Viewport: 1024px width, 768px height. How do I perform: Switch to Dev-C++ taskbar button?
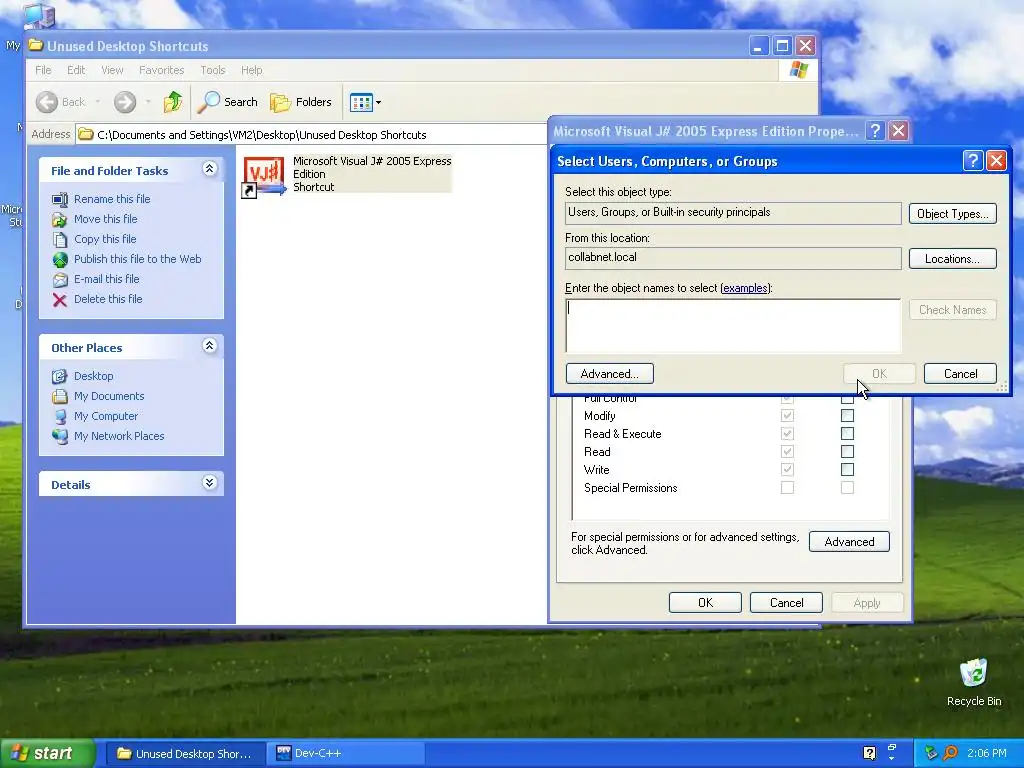[x=347, y=753]
